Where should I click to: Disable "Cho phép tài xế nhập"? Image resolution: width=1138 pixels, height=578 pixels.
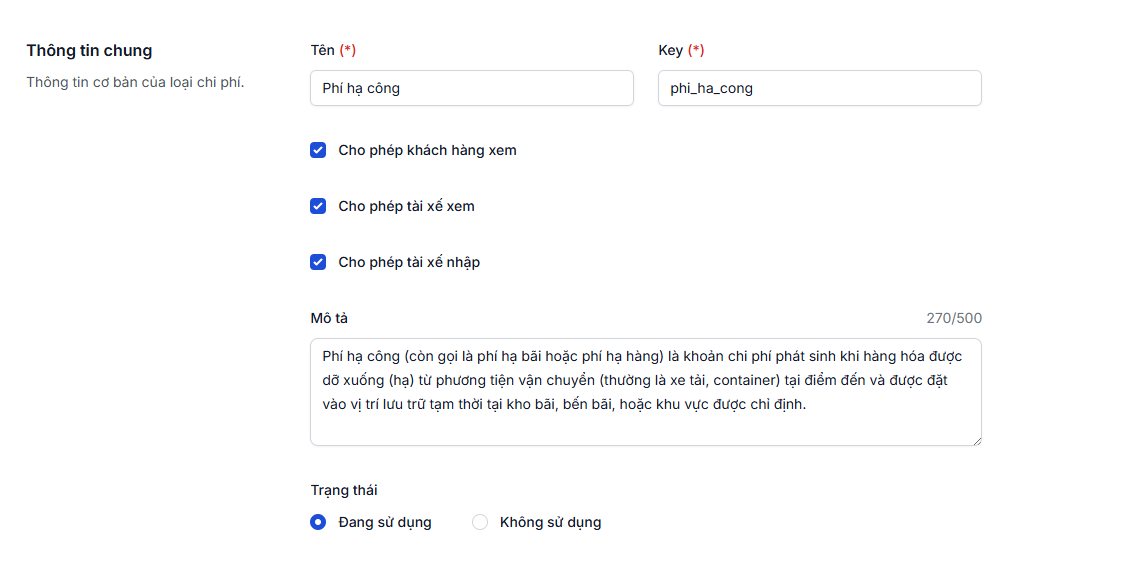[318, 262]
